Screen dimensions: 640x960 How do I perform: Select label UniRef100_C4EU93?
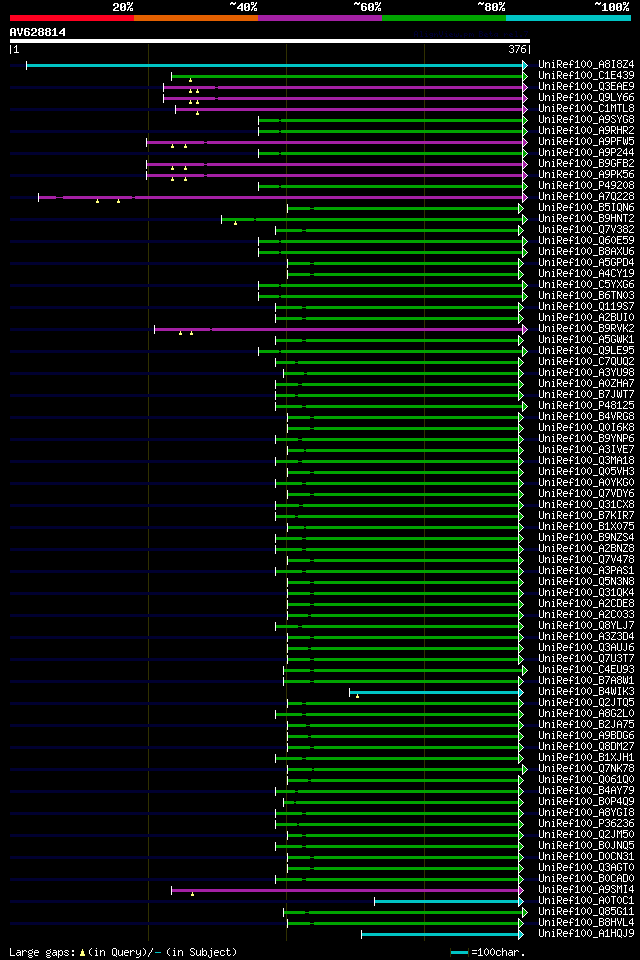click(586, 670)
